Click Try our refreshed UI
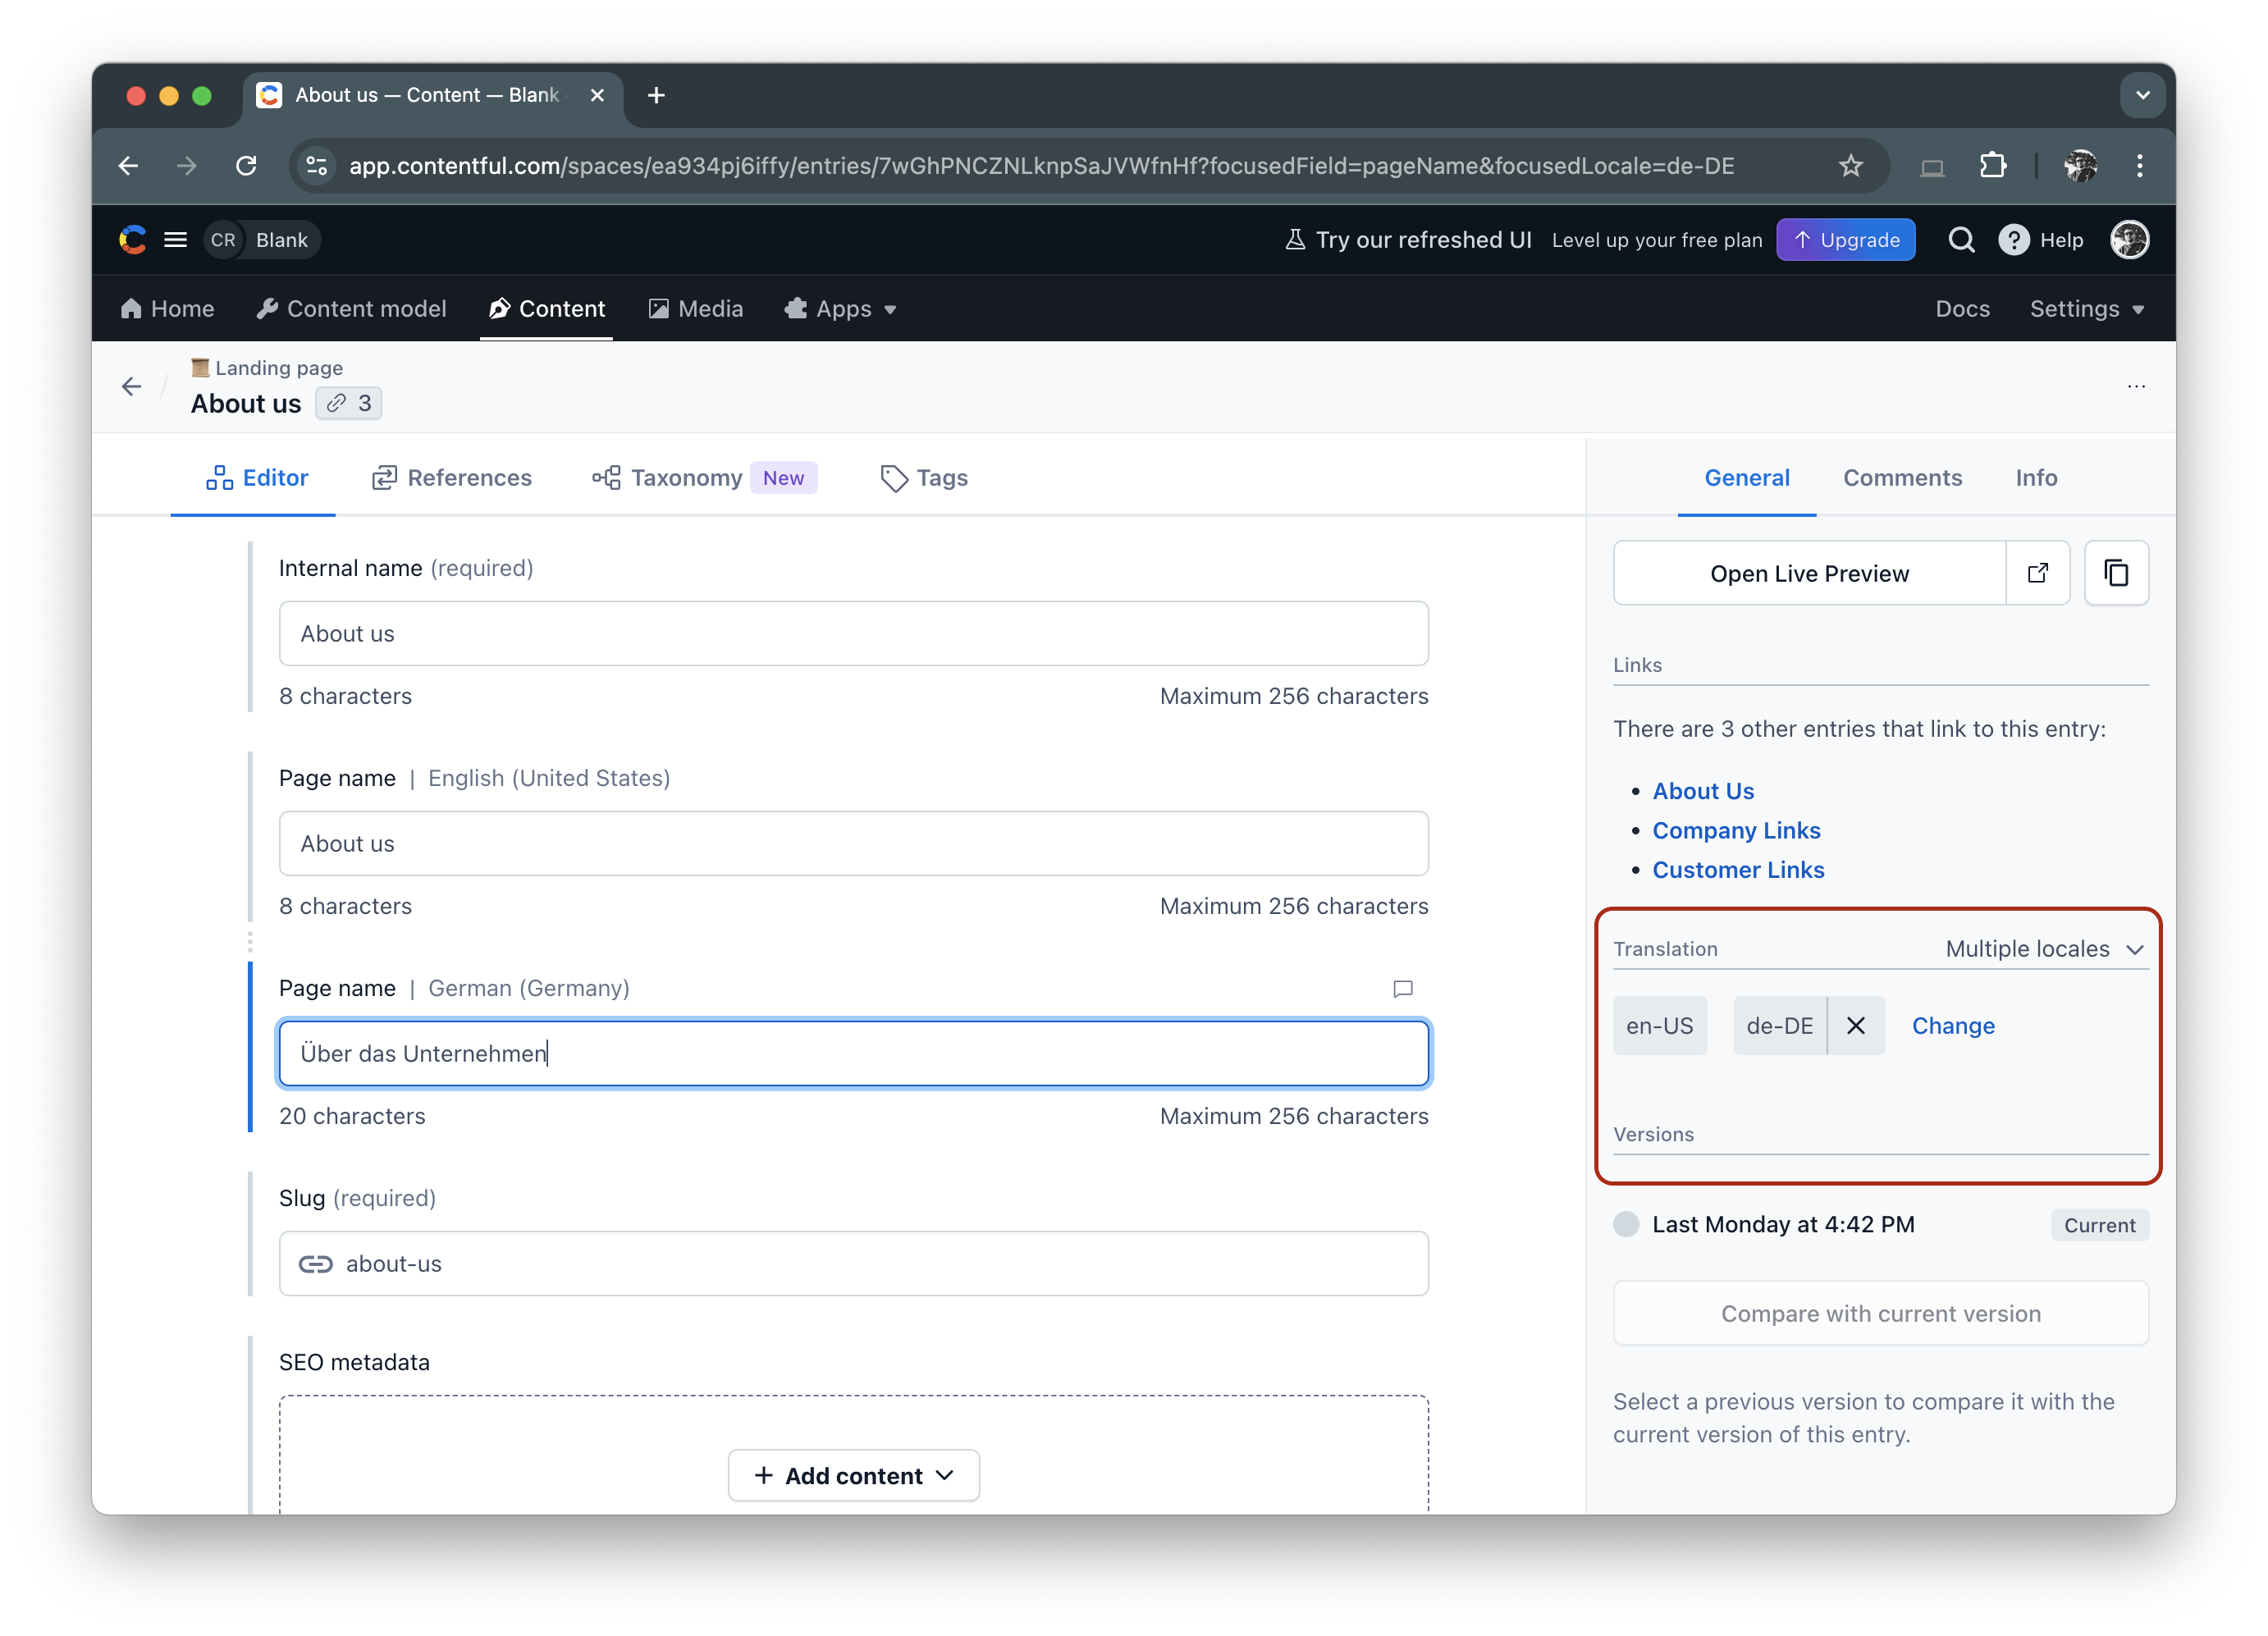This screenshot has height=1636, width=2268. pos(1408,240)
